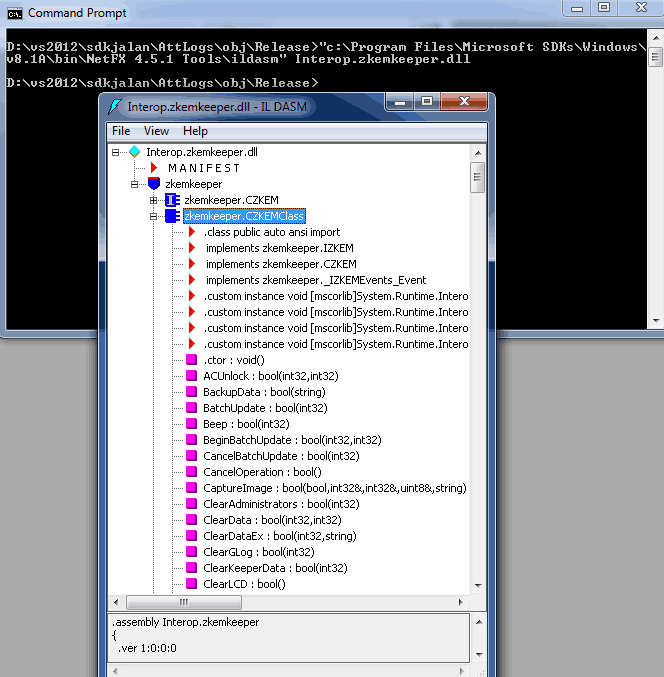Click the magenta method icon for ACUnlock
The image size is (664, 677).
191,376
